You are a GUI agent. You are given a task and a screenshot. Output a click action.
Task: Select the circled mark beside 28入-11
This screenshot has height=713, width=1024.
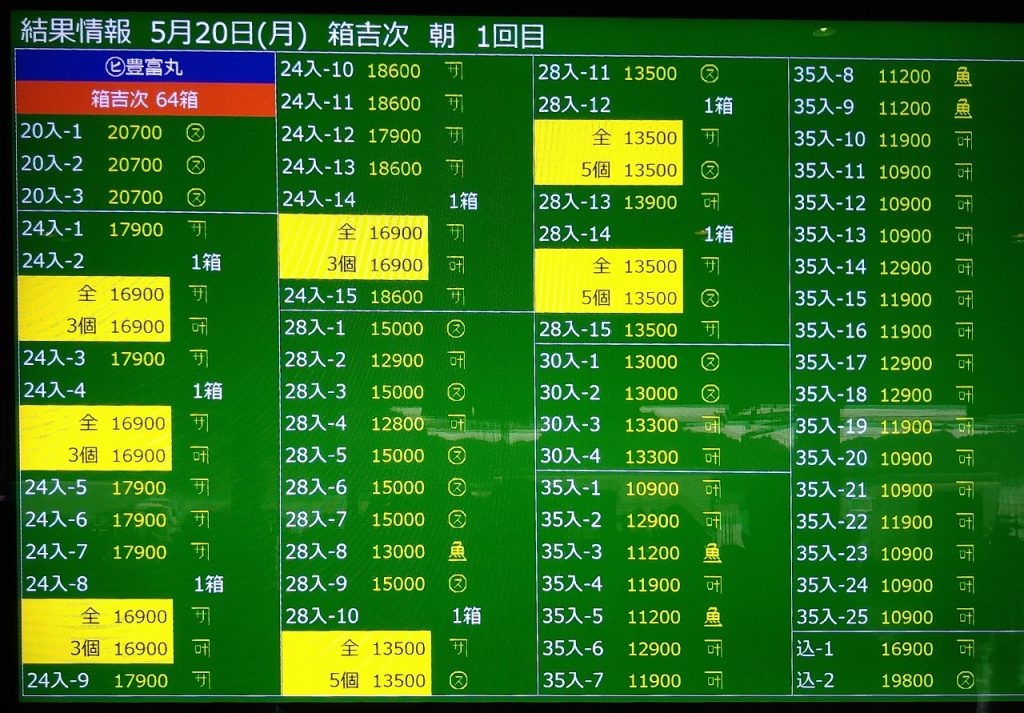click(709, 73)
